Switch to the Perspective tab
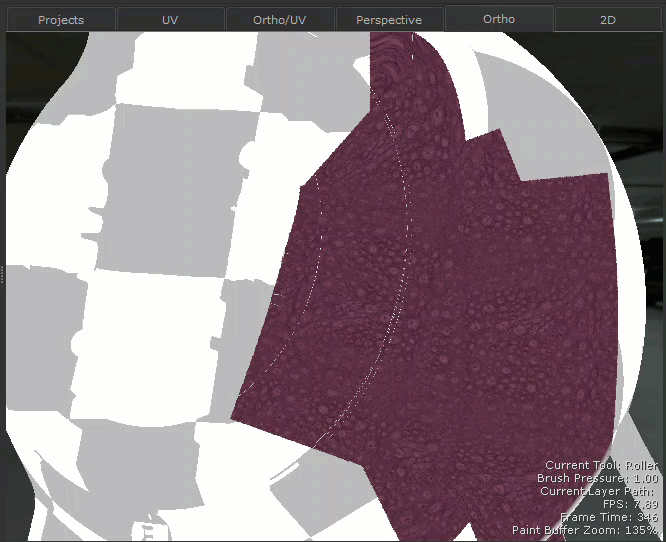The height and width of the screenshot is (542, 666). 388,20
